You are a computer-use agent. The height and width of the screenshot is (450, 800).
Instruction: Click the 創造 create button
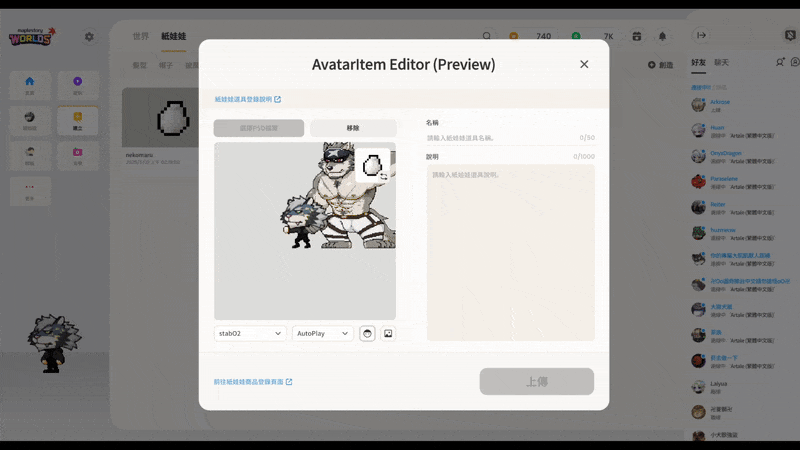click(661, 65)
